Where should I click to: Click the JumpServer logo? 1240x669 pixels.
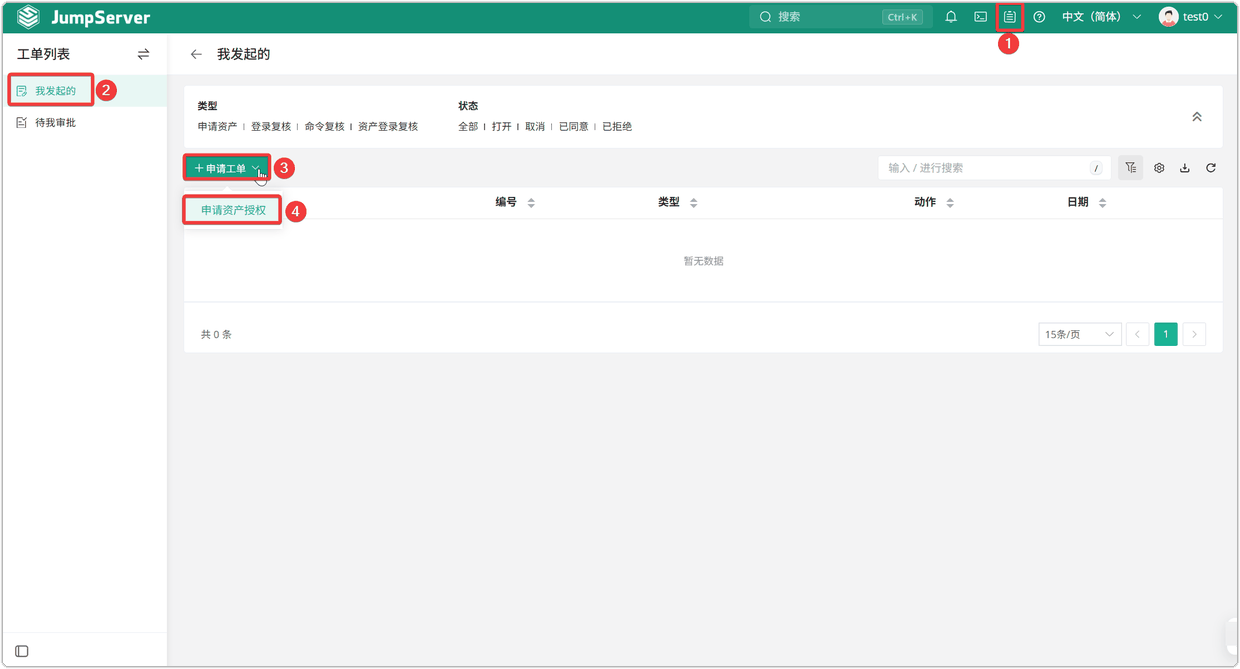coord(83,17)
